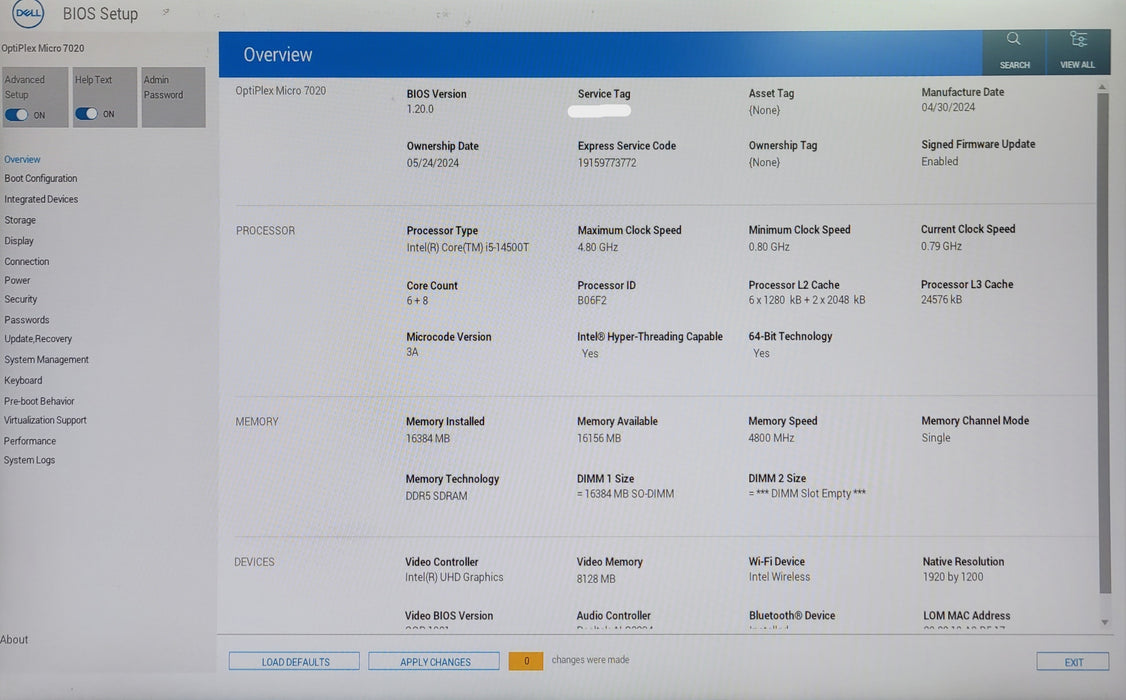
Task: Select Overview in the sidebar
Action: coord(22,159)
